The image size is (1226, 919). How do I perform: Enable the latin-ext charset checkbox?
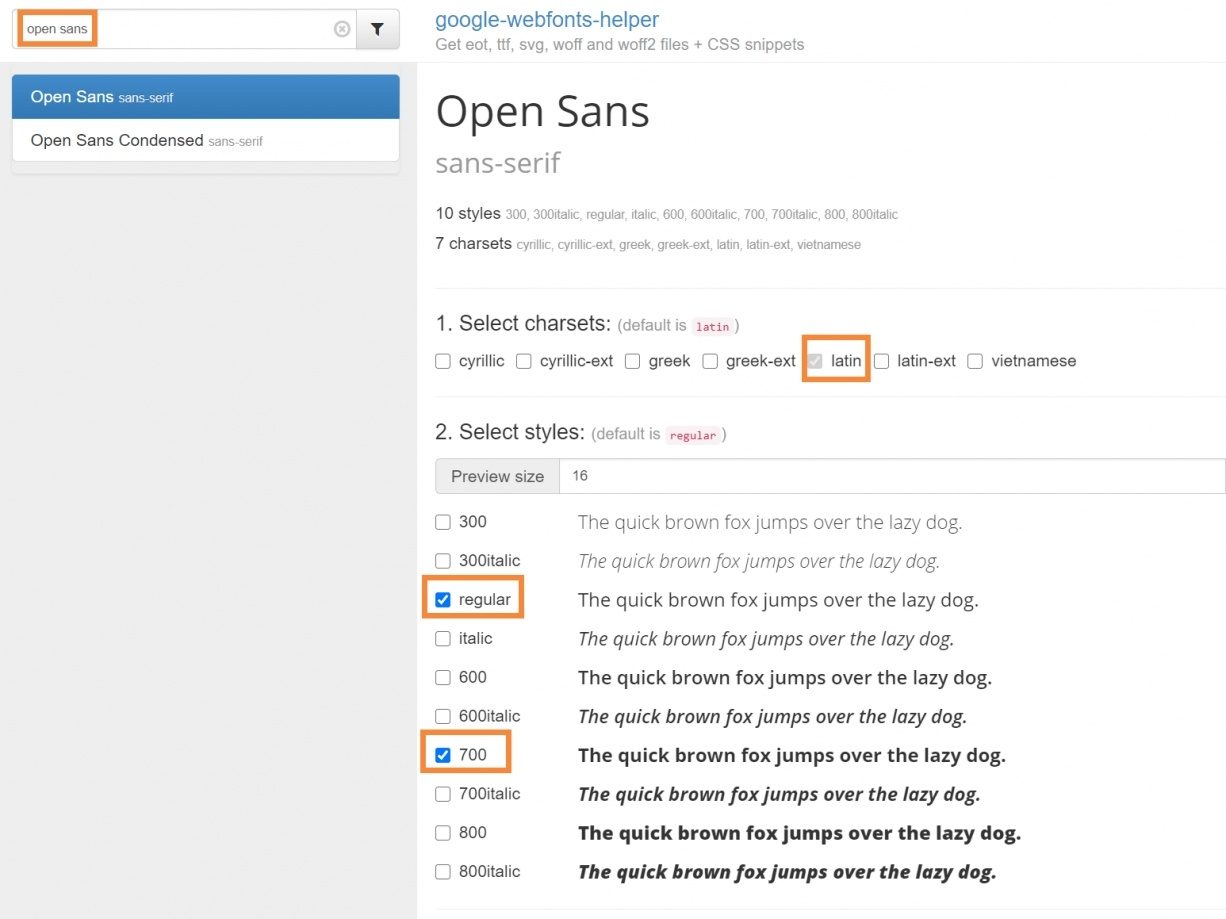pyautogui.click(x=881, y=361)
